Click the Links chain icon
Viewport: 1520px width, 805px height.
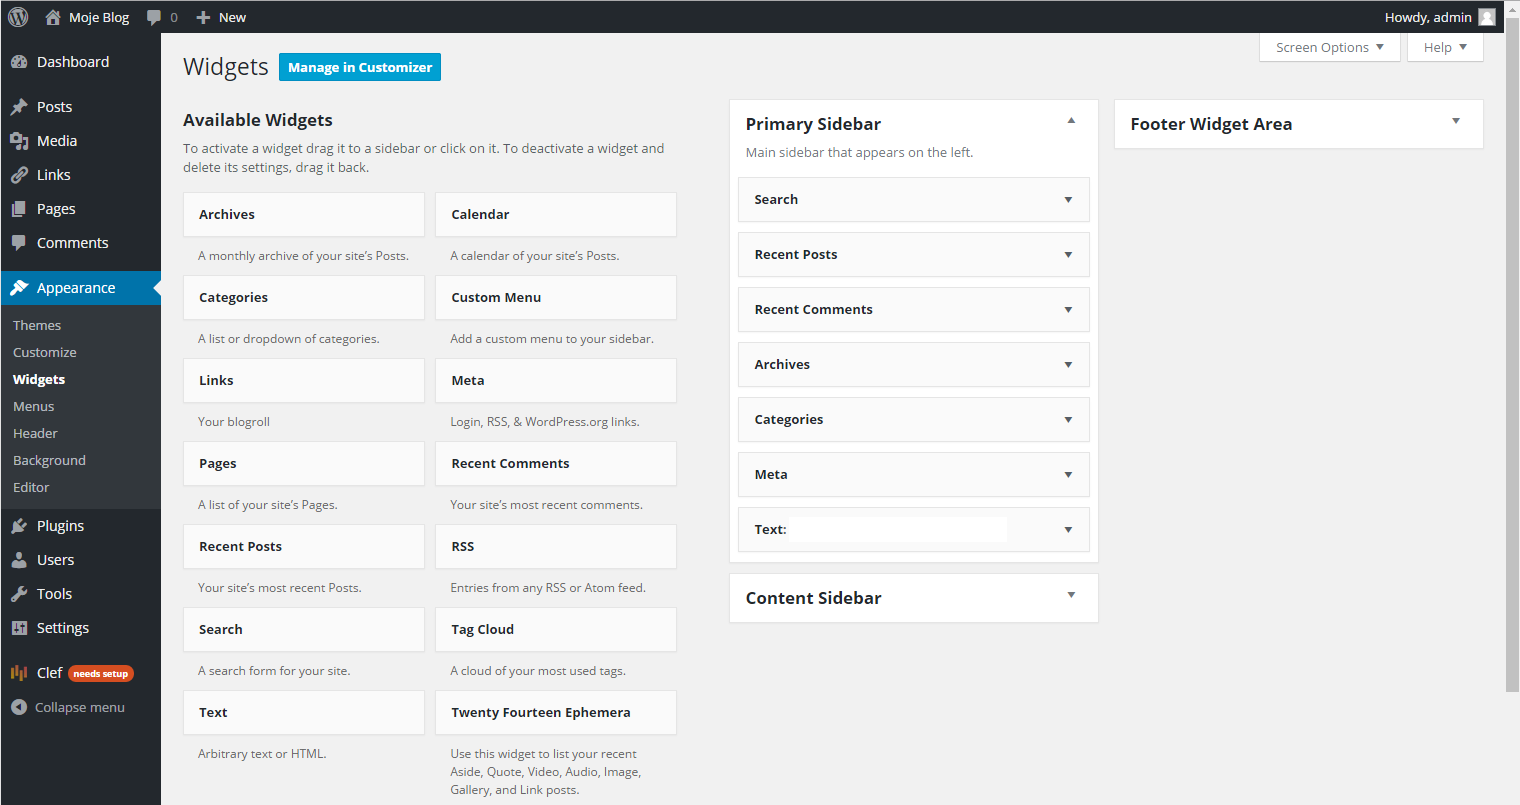click(x=19, y=175)
